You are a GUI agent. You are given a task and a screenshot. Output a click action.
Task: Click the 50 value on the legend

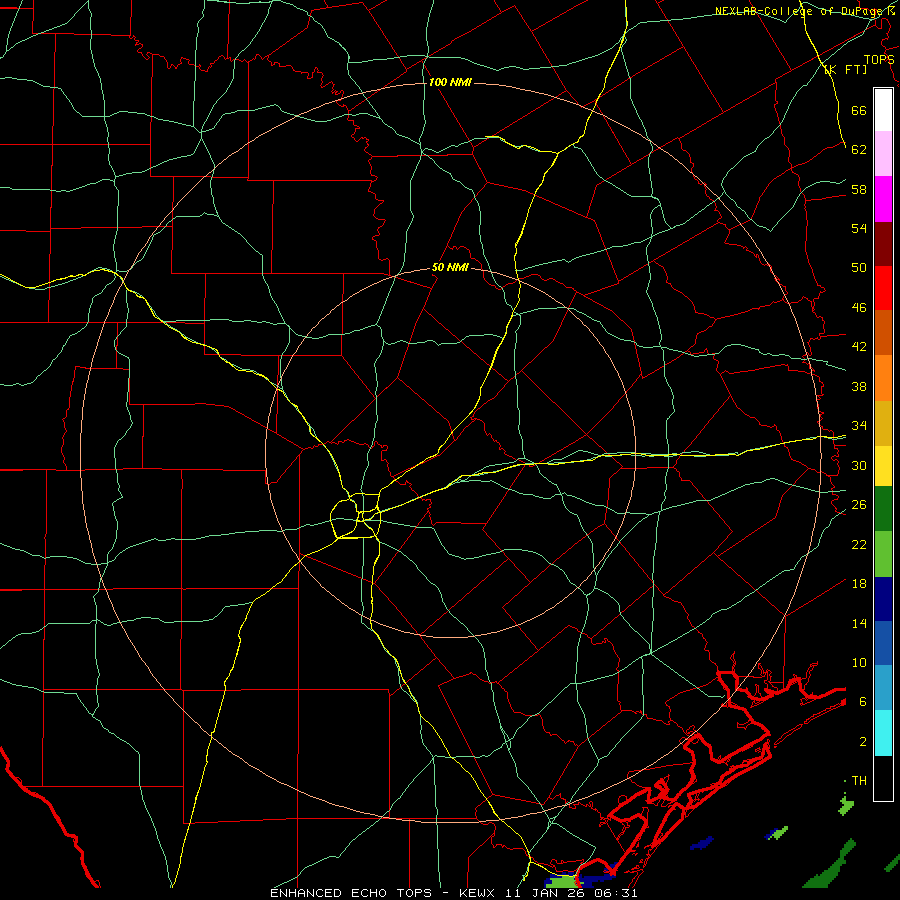(859, 268)
